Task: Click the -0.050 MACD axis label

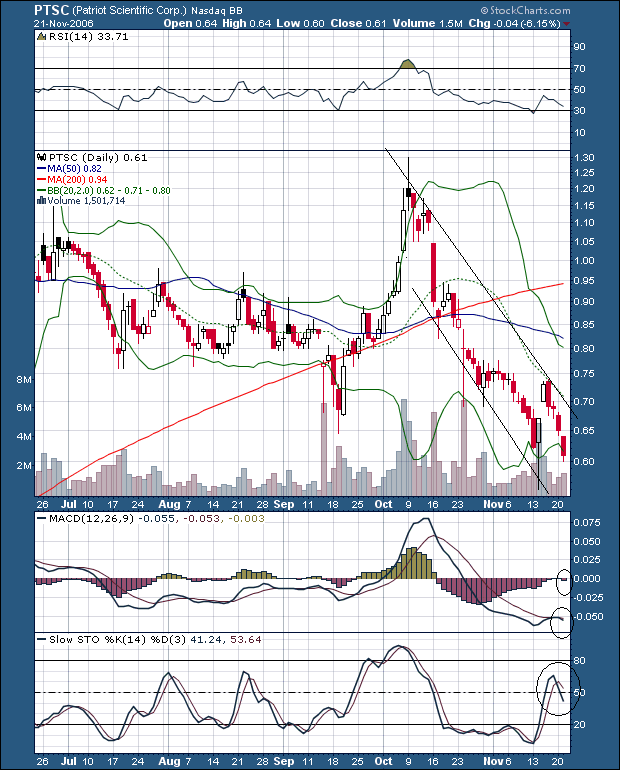Action: coord(588,617)
